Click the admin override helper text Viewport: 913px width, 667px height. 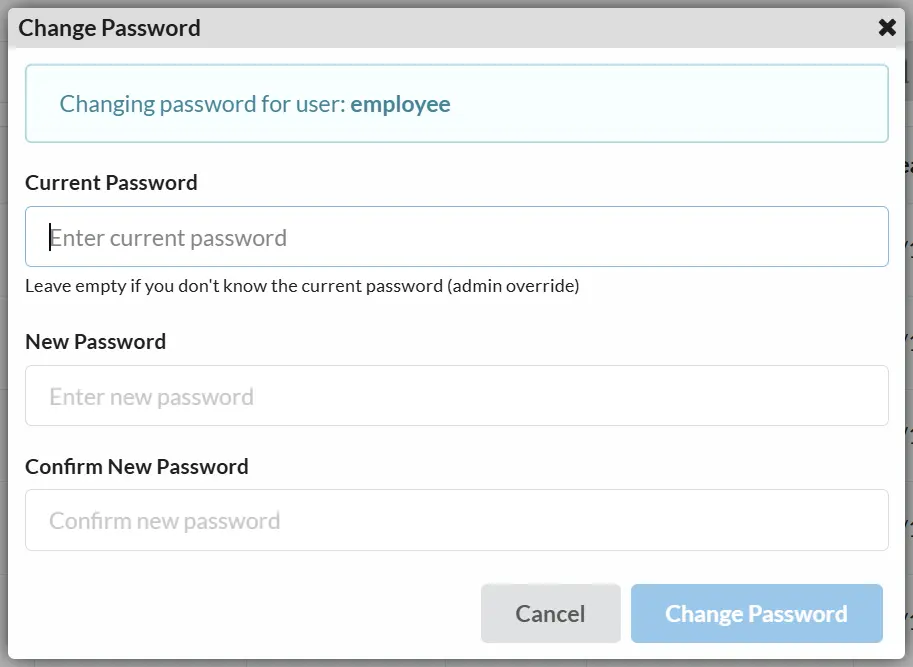[300, 285]
